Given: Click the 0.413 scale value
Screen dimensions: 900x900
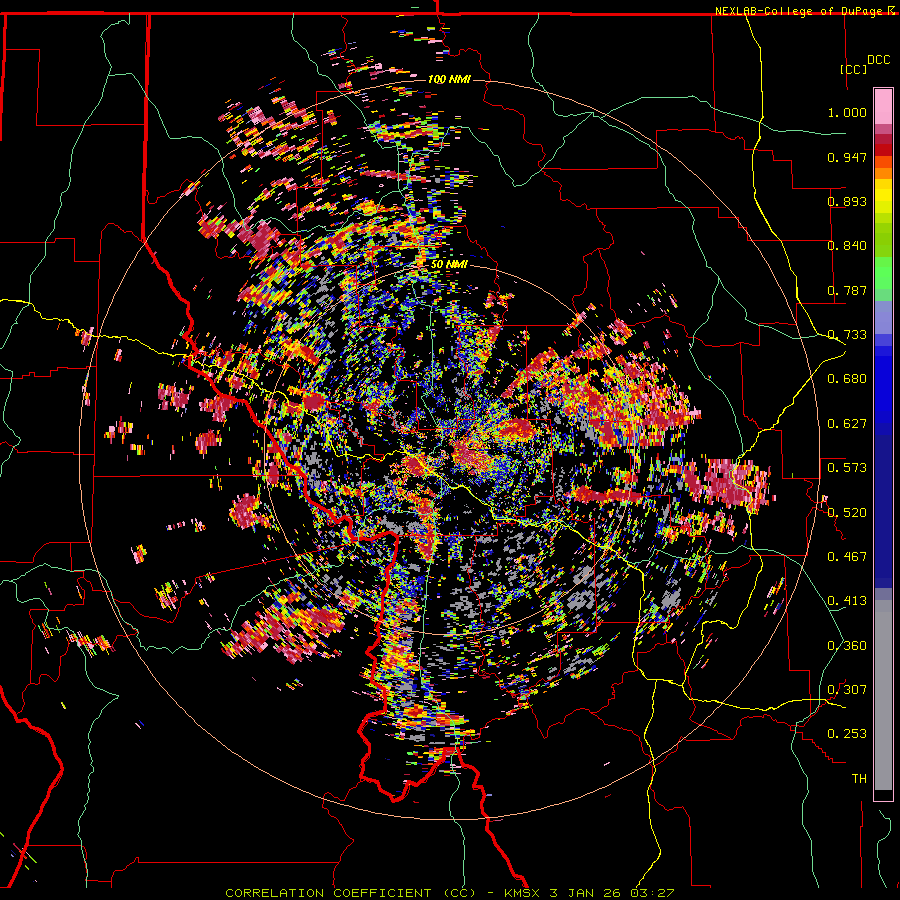Looking at the screenshot, I should (x=847, y=601).
